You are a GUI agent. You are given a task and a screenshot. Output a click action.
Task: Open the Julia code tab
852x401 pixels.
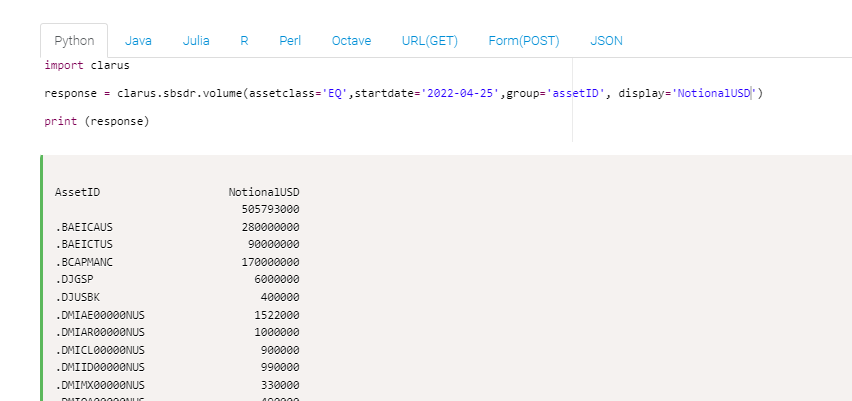pos(196,41)
